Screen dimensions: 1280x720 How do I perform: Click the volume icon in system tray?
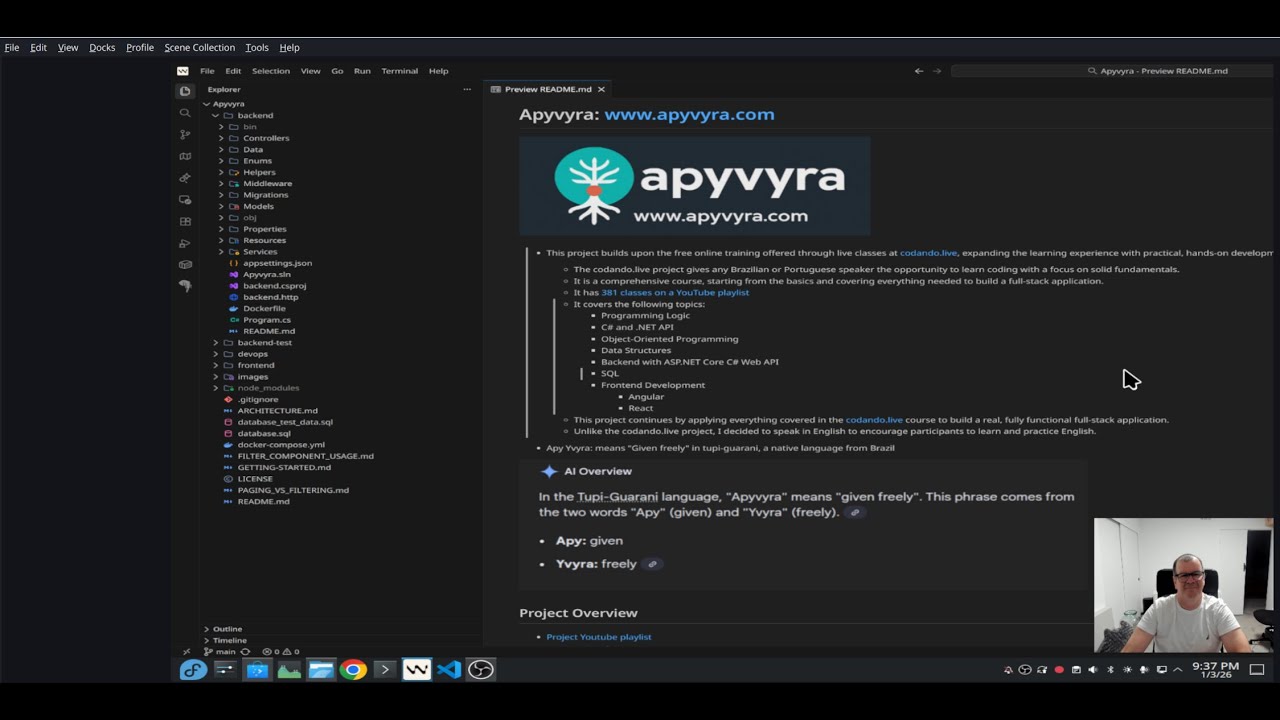(x=1093, y=670)
